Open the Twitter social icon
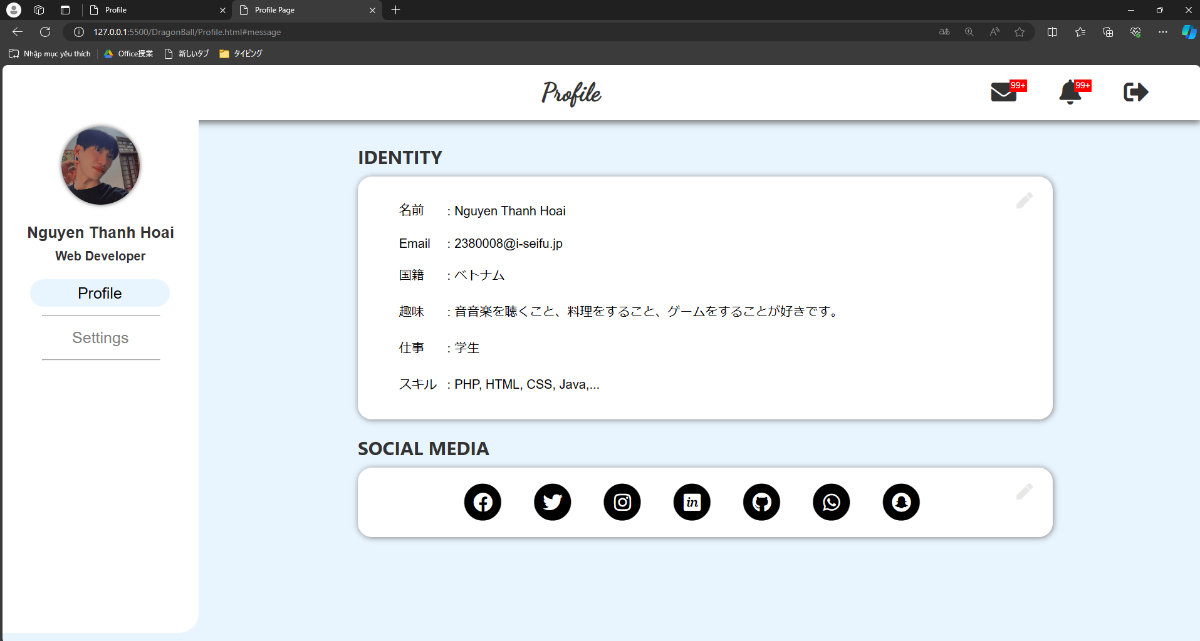The width and height of the screenshot is (1200, 641). click(552, 502)
